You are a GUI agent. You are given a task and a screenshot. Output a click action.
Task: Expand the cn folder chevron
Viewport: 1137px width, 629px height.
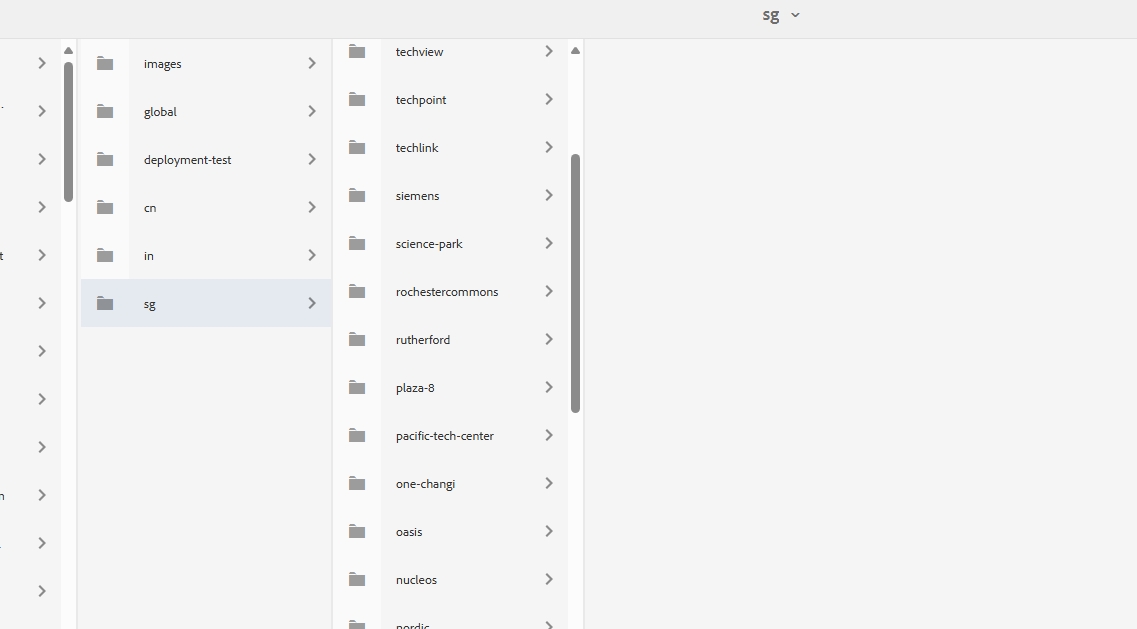[x=312, y=207]
